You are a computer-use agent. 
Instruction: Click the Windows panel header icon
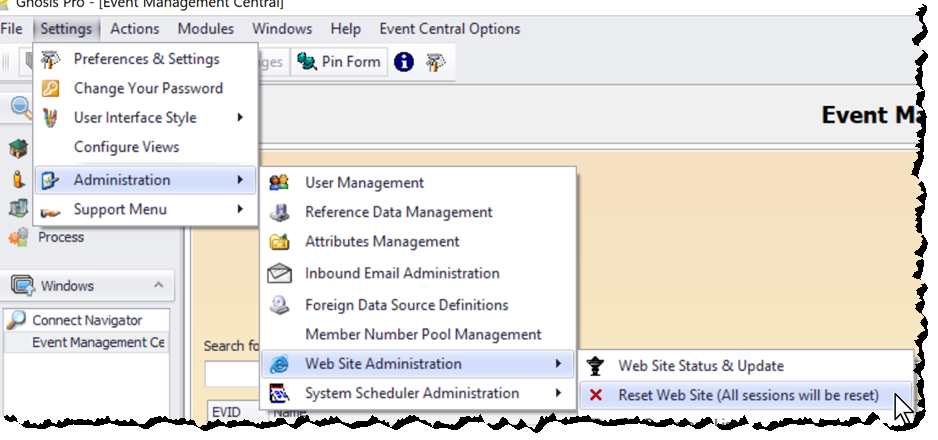point(23,285)
